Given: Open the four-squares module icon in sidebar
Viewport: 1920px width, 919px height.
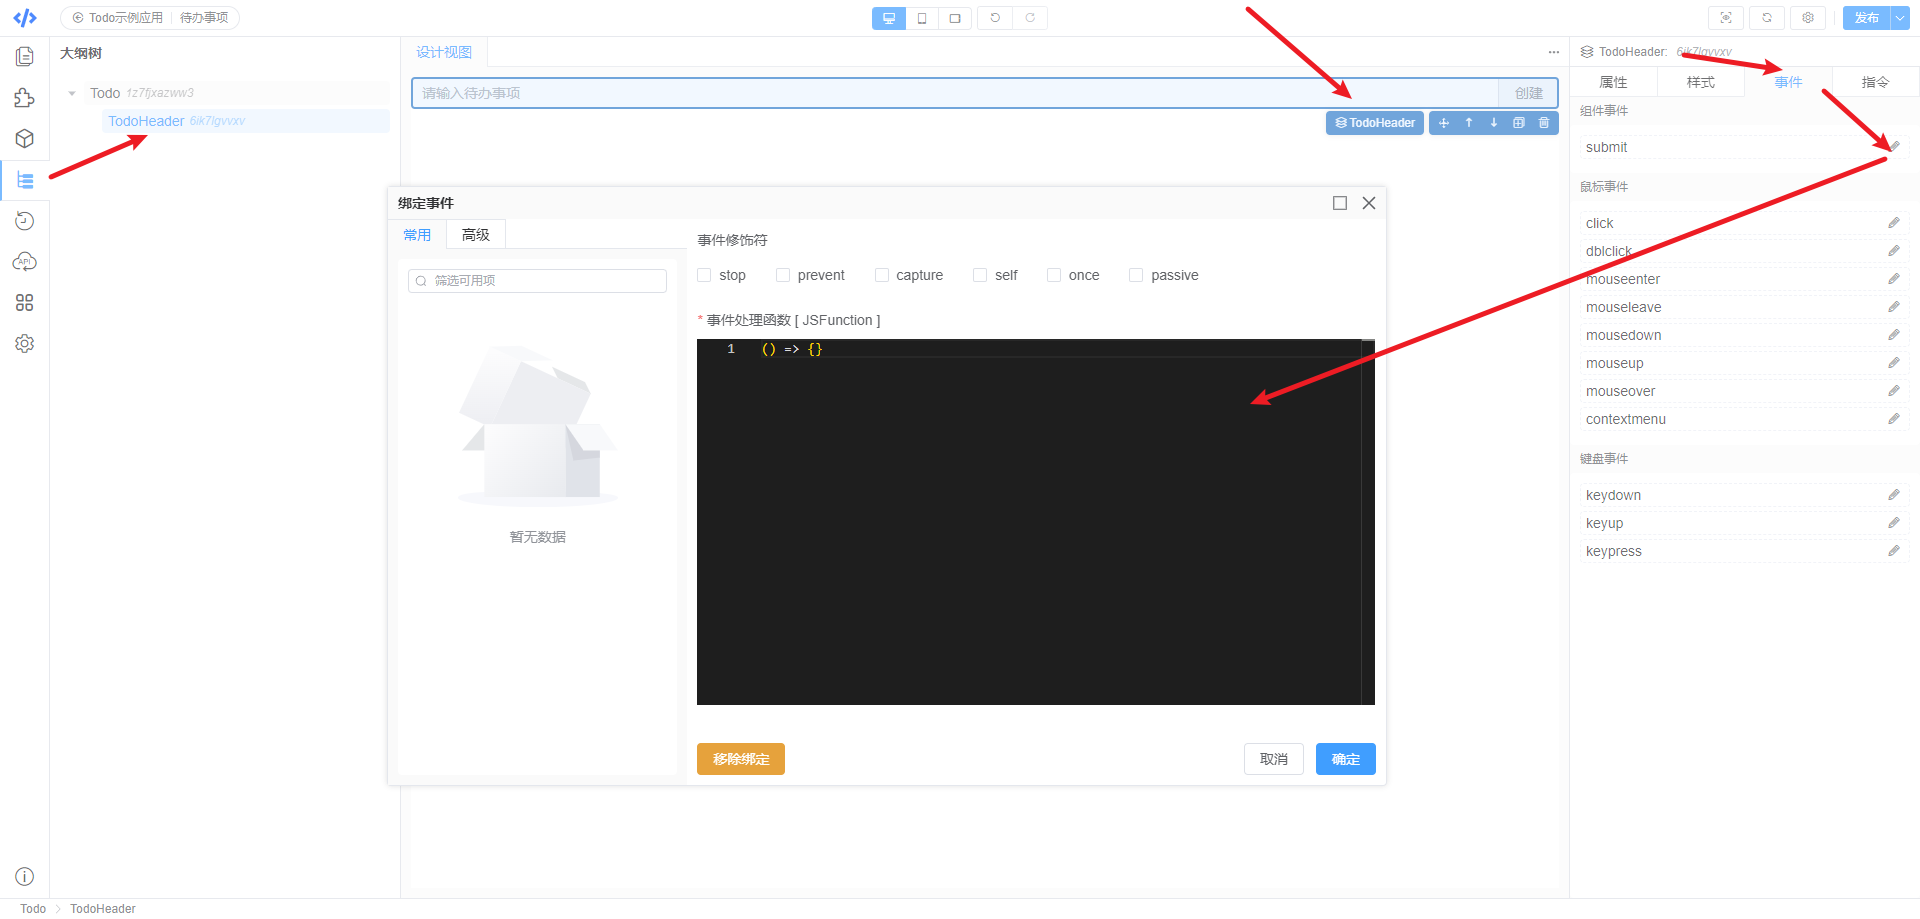Looking at the screenshot, I should click(25, 303).
